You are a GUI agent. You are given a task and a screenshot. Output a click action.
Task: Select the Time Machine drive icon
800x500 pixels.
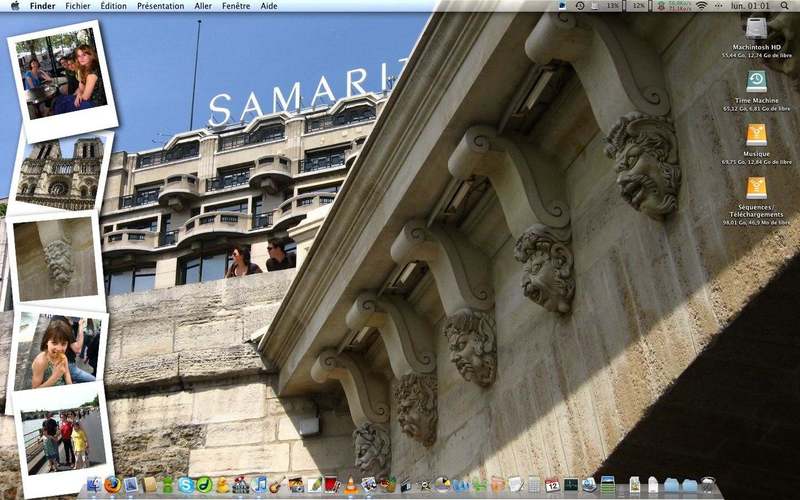756,82
